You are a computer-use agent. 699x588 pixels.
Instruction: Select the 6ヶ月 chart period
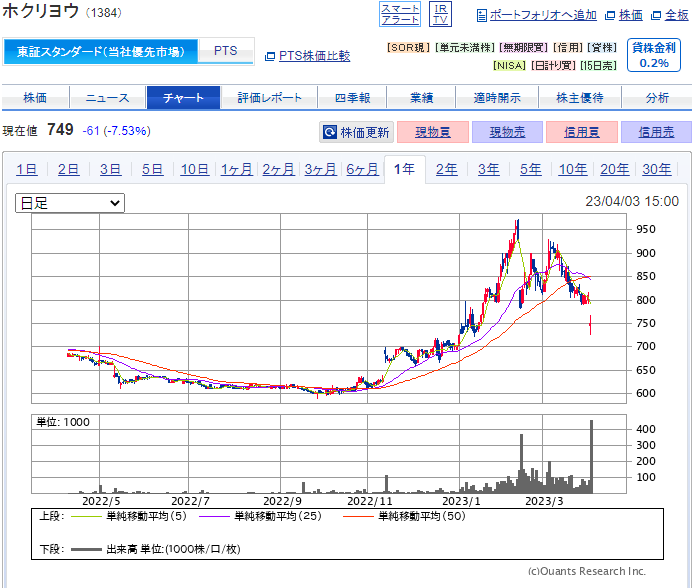pyautogui.click(x=362, y=169)
